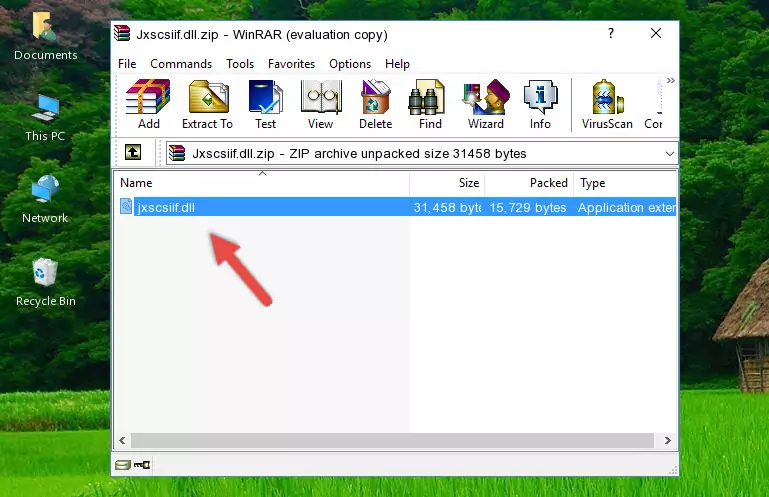Click the horizontal scrollbar left arrow
769x497 pixels.
[123, 440]
